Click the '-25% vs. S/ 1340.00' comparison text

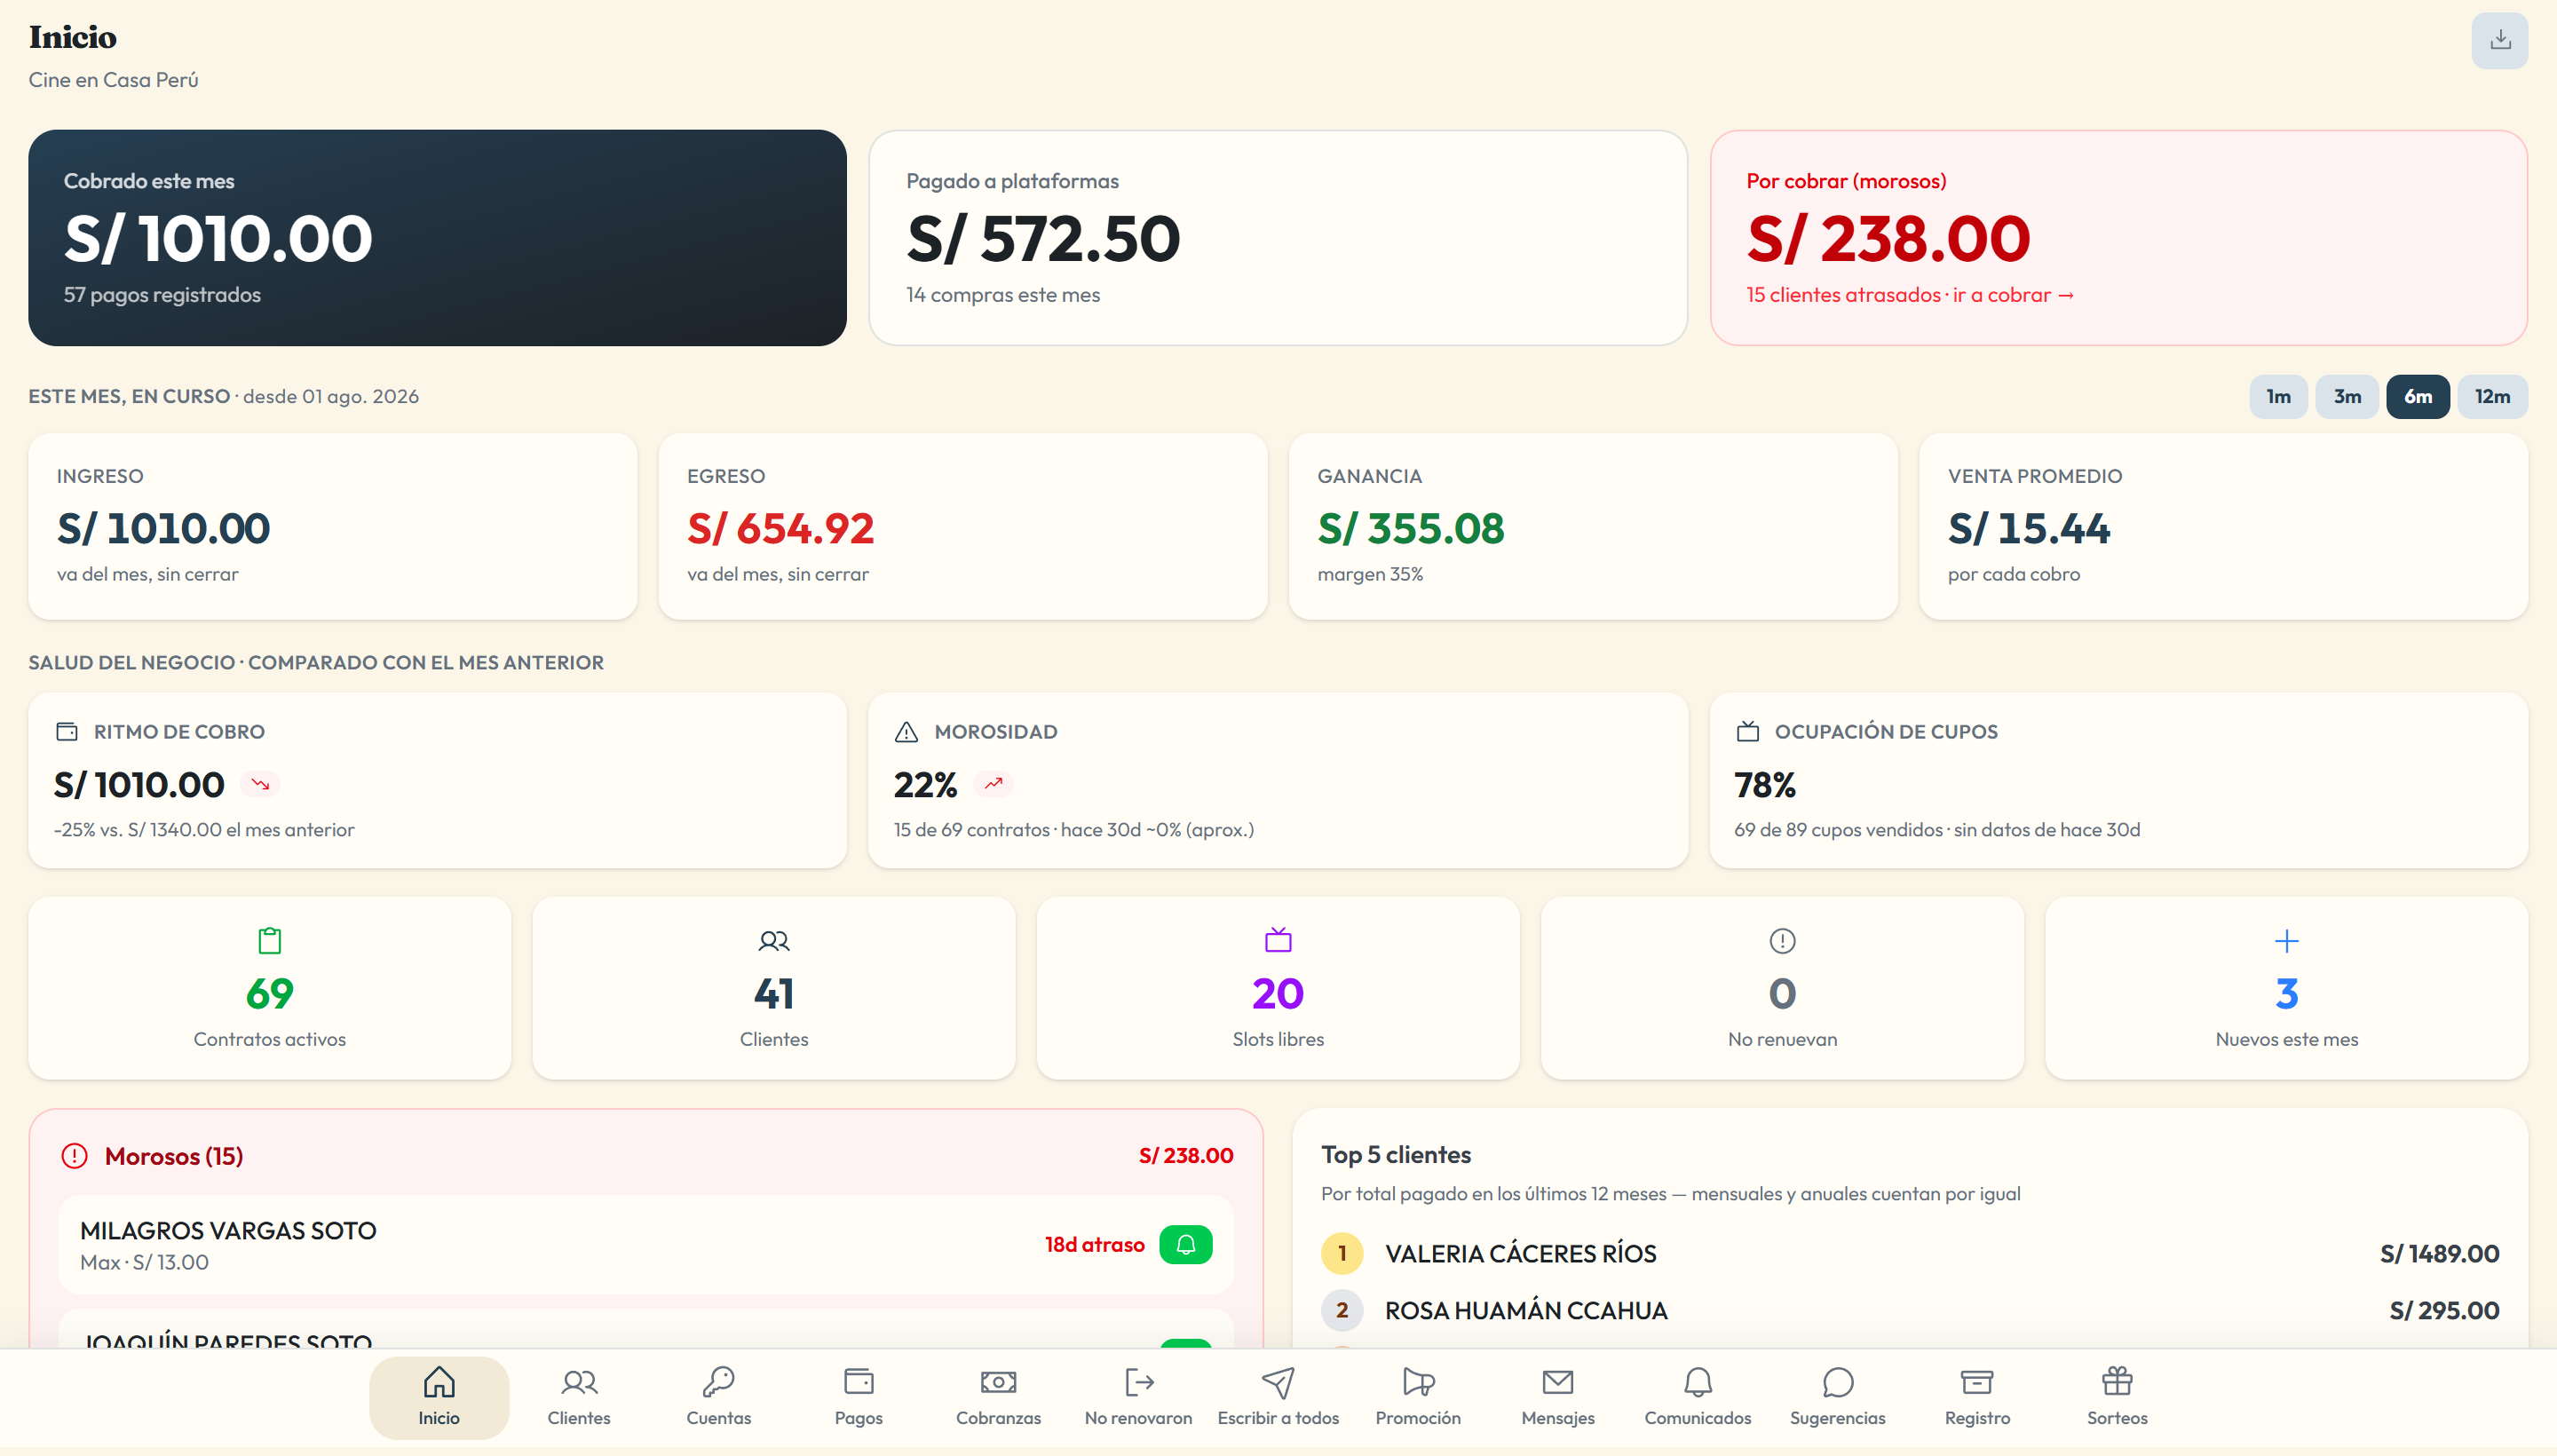click(204, 830)
